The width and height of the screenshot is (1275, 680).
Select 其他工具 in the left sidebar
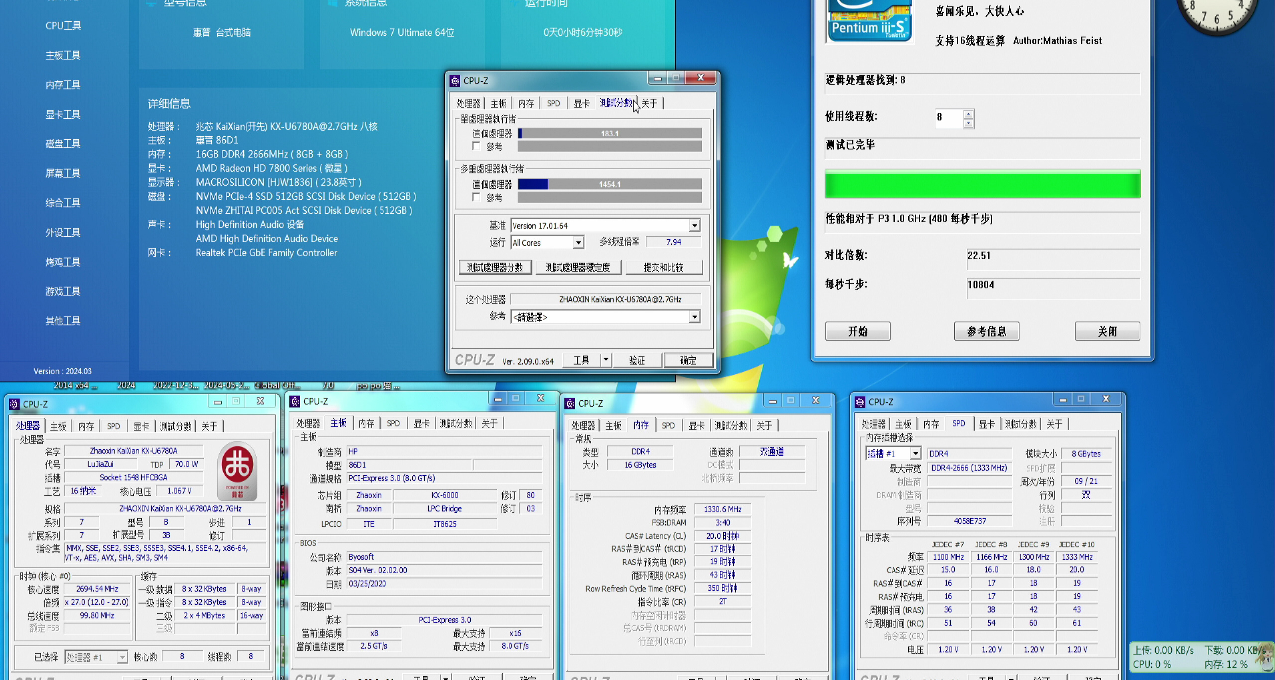pos(63,321)
